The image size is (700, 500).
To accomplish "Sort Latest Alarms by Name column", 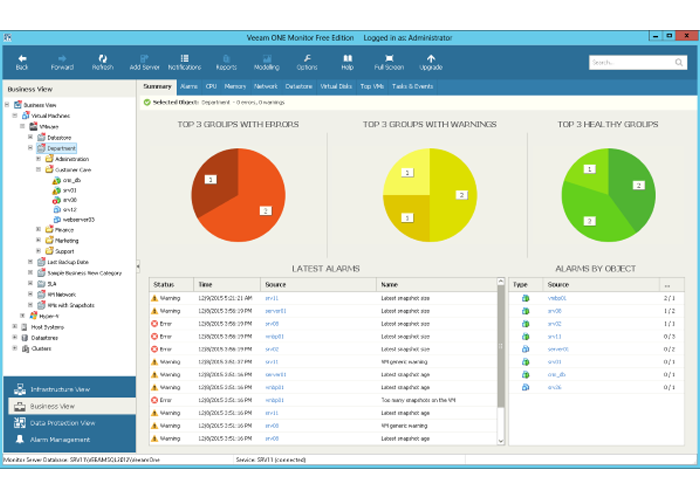I will point(437,284).
